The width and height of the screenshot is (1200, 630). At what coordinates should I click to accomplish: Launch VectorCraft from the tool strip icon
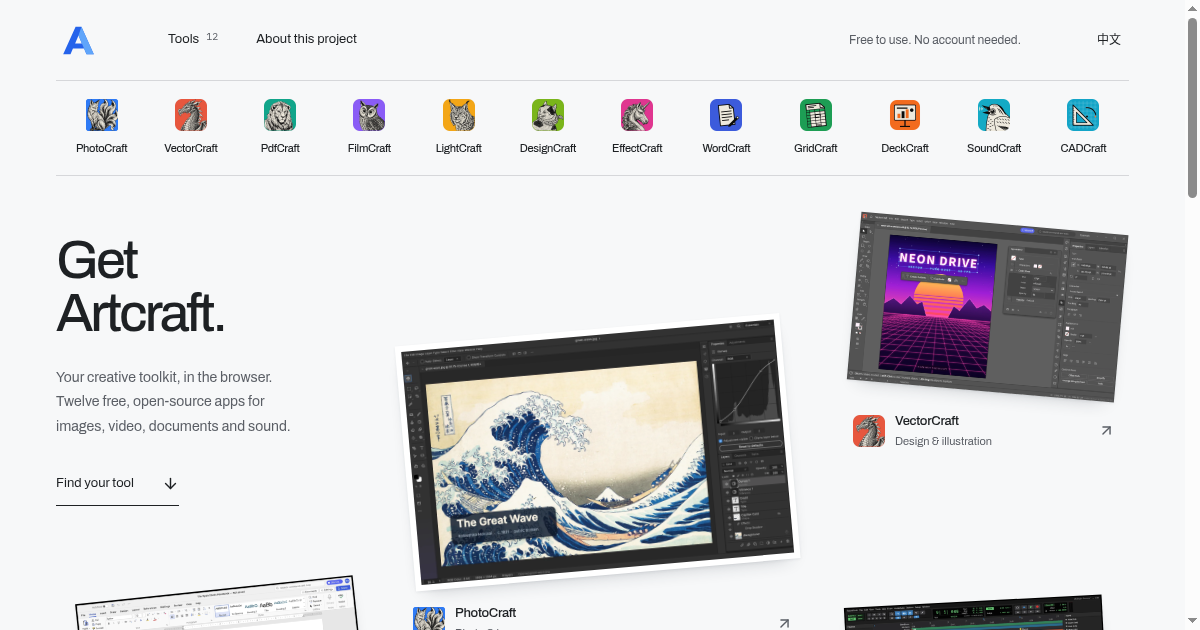click(191, 115)
